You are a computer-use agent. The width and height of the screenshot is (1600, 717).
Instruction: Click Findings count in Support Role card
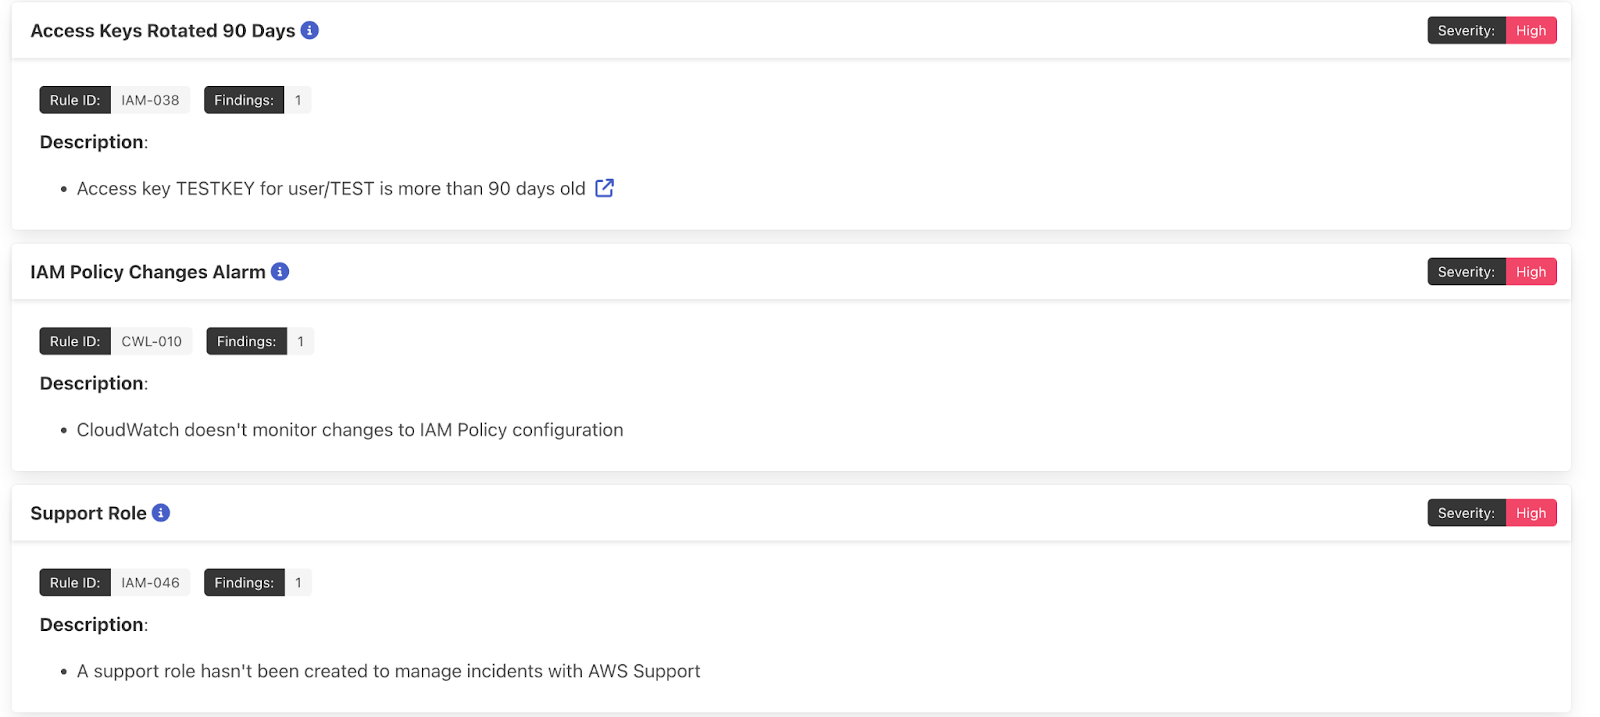[297, 583]
